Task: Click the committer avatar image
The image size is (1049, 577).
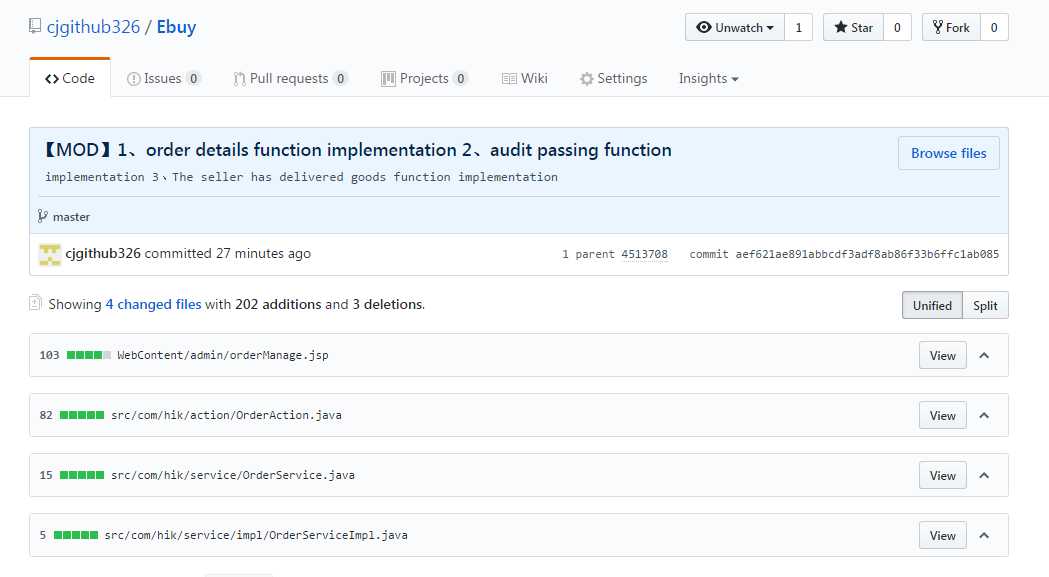Action: tap(50, 254)
